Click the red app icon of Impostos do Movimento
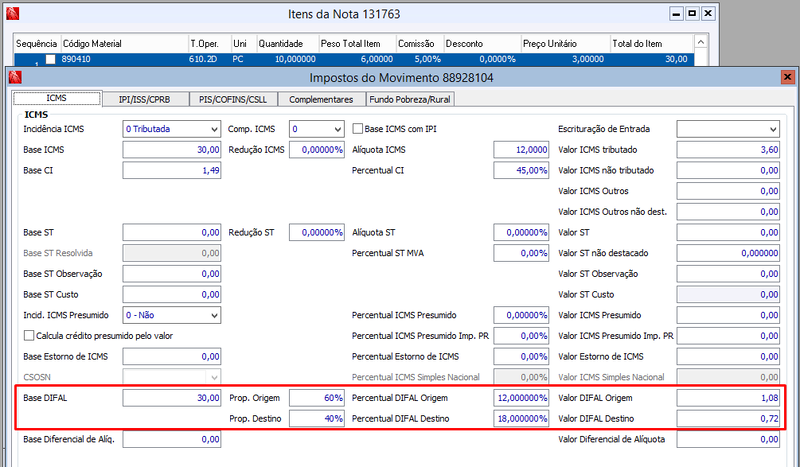This screenshot has width=800, height=467. click(x=15, y=77)
